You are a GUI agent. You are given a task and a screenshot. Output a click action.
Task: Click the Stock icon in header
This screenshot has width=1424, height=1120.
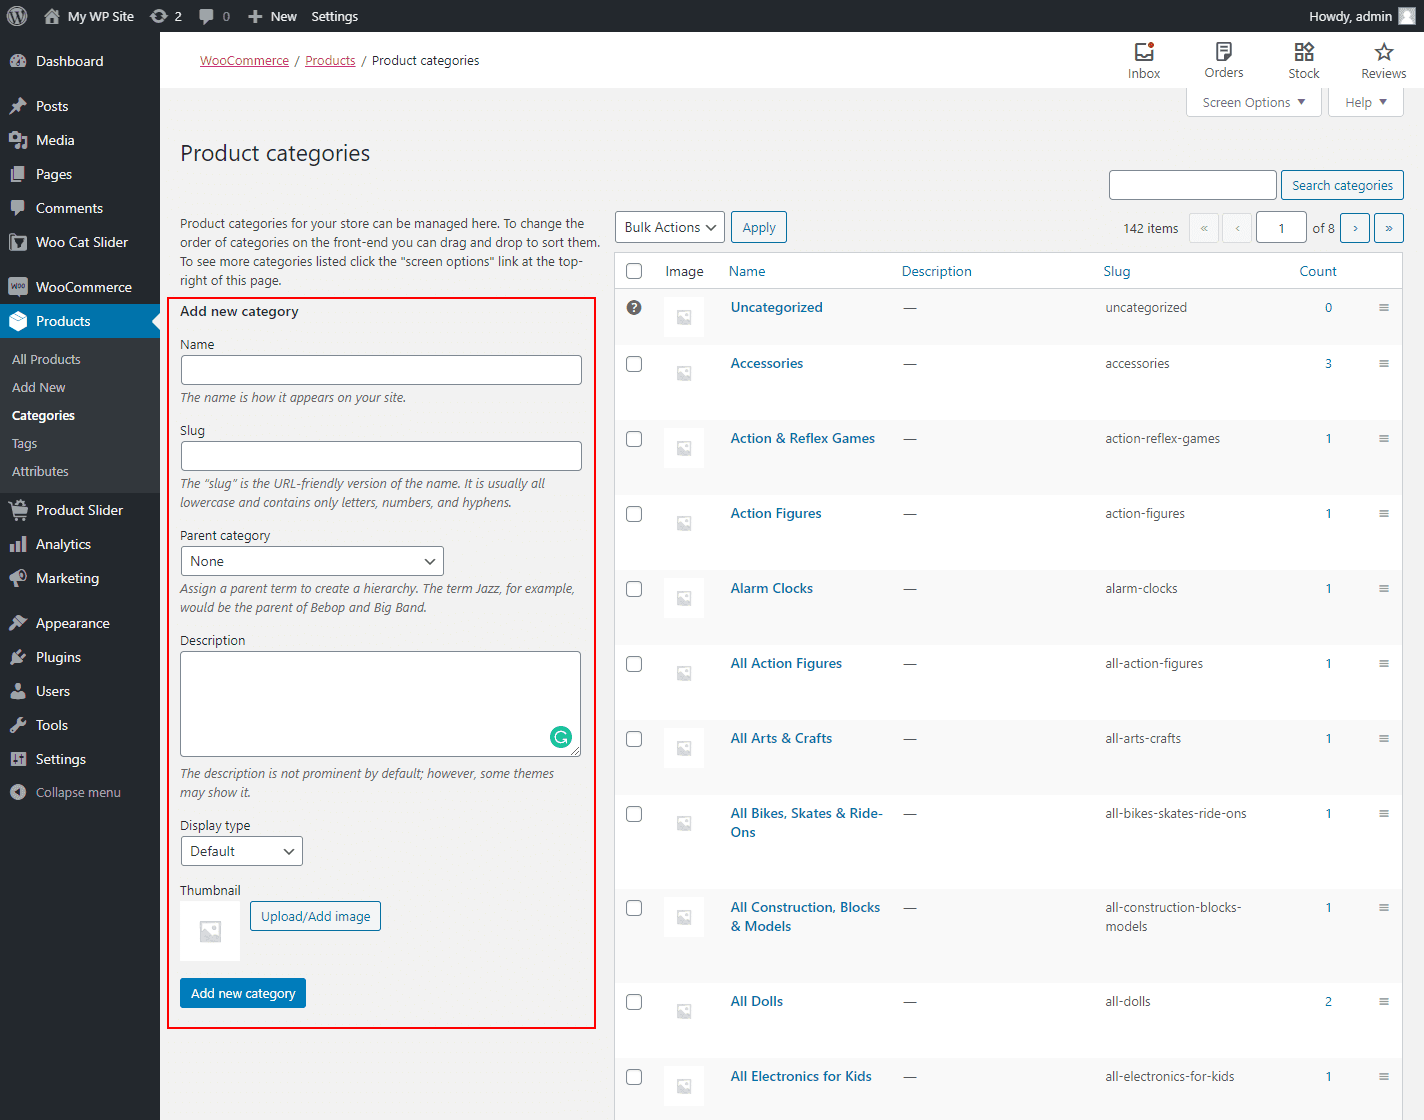(x=1303, y=52)
